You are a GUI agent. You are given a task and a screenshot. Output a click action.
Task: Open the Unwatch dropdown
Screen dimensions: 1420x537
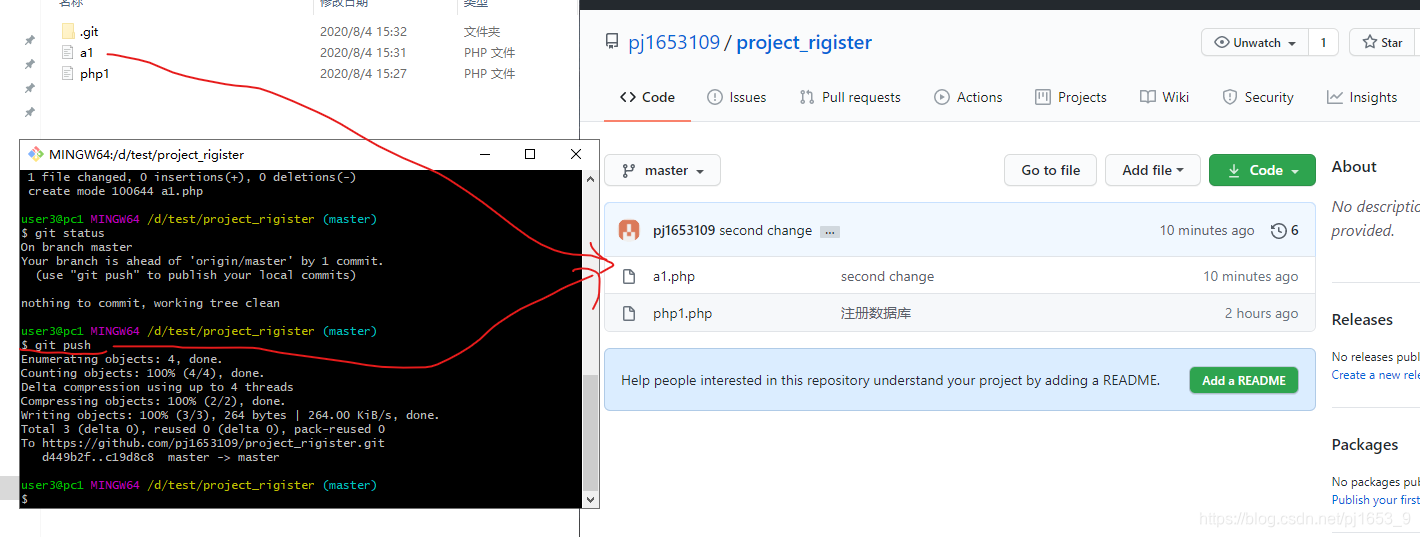1255,42
